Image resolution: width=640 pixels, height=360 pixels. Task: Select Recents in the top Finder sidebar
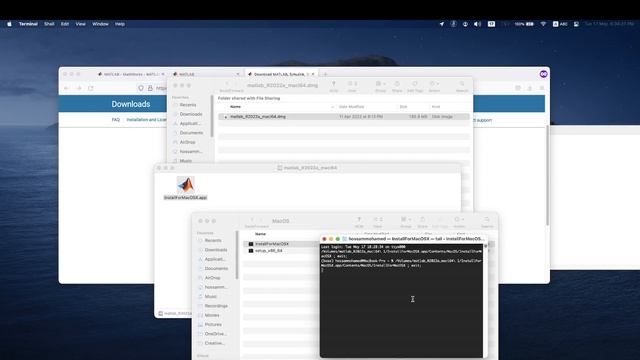pos(188,105)
